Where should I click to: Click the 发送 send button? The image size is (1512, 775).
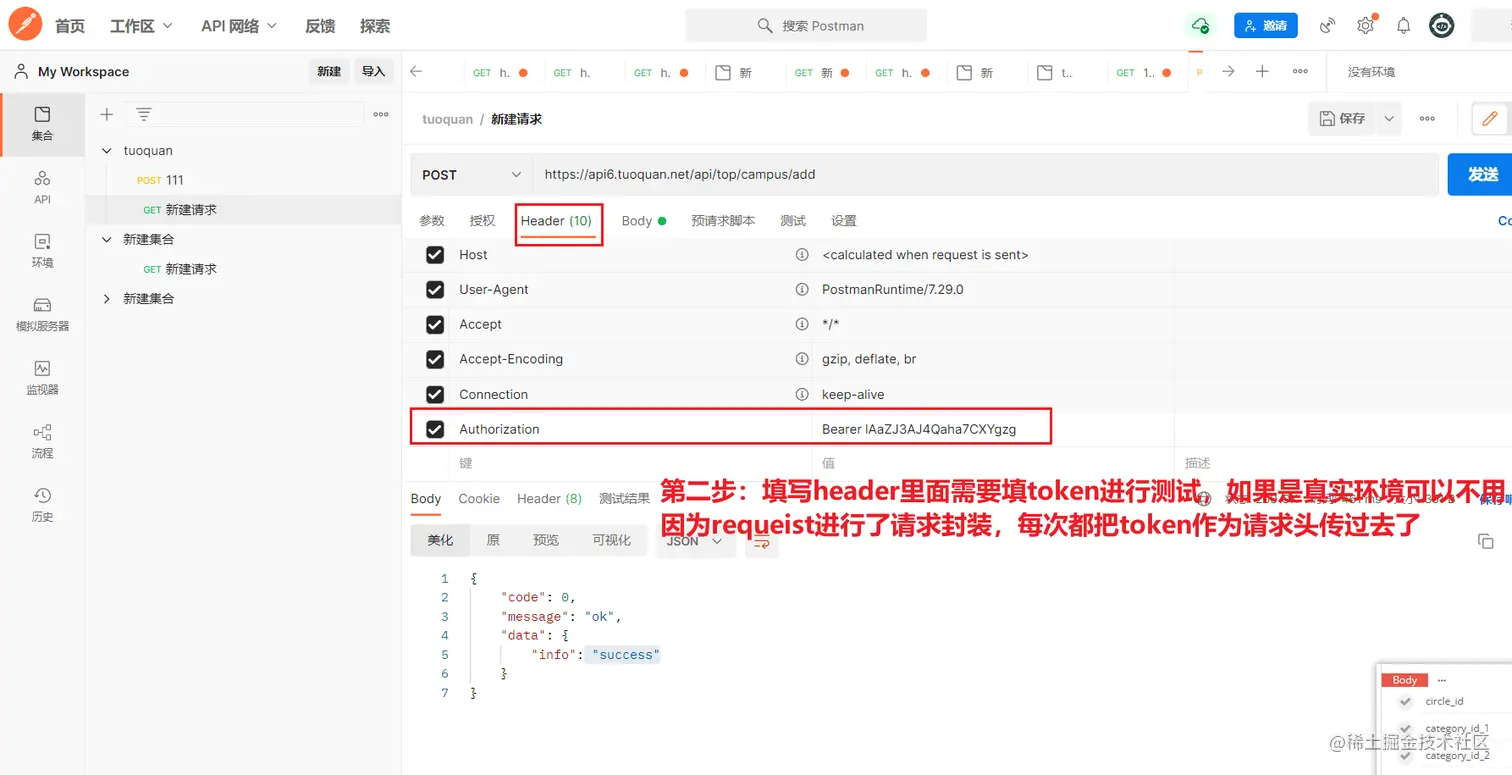point(1481,174)
